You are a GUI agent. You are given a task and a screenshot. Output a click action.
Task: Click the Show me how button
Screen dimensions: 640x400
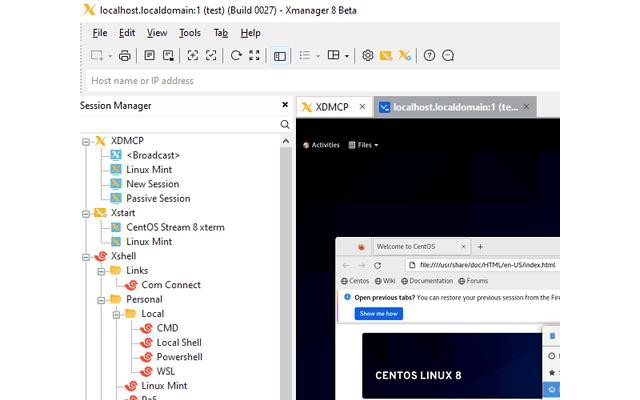[378, 313]
